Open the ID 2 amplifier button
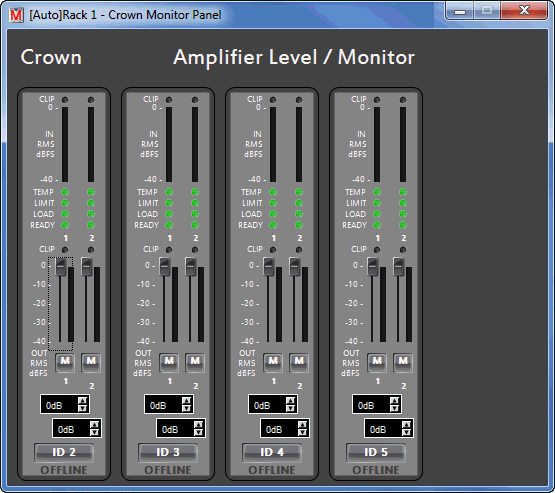The height and width of the screenshot is (493, 555). click(64, 452)
